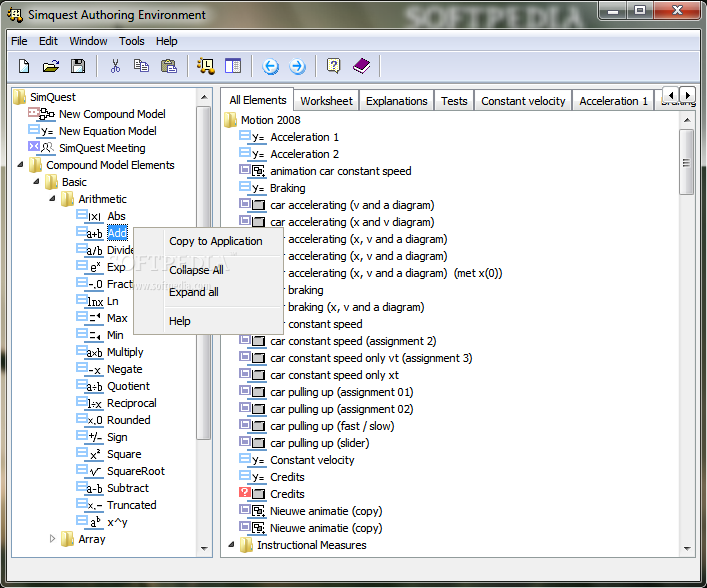Collapse the Instructional Measures folder
Image resolution: width=707 pixels, height=588 pixels.
tap(231, 544)
